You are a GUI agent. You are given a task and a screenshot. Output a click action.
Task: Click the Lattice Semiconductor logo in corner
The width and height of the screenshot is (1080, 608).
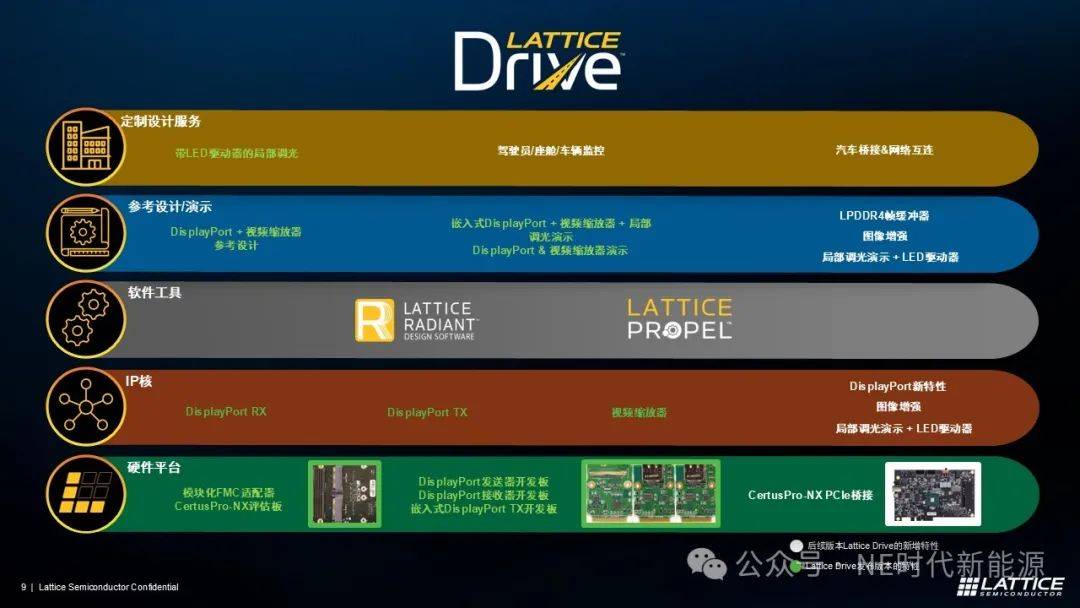[1010, 586]
